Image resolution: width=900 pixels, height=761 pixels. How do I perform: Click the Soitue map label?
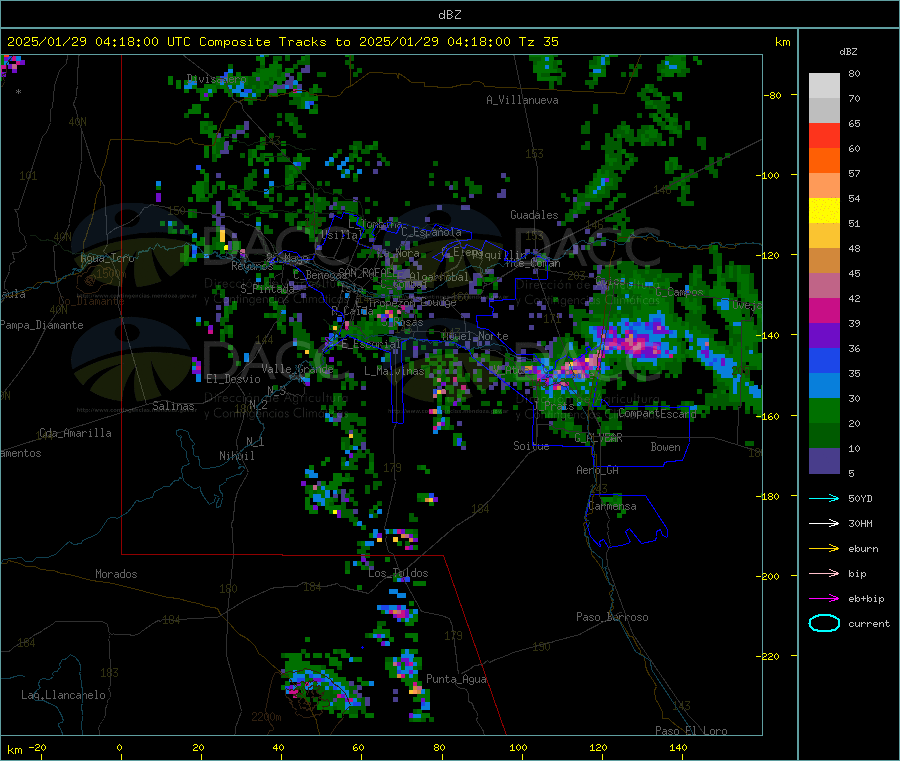(531, 446)
